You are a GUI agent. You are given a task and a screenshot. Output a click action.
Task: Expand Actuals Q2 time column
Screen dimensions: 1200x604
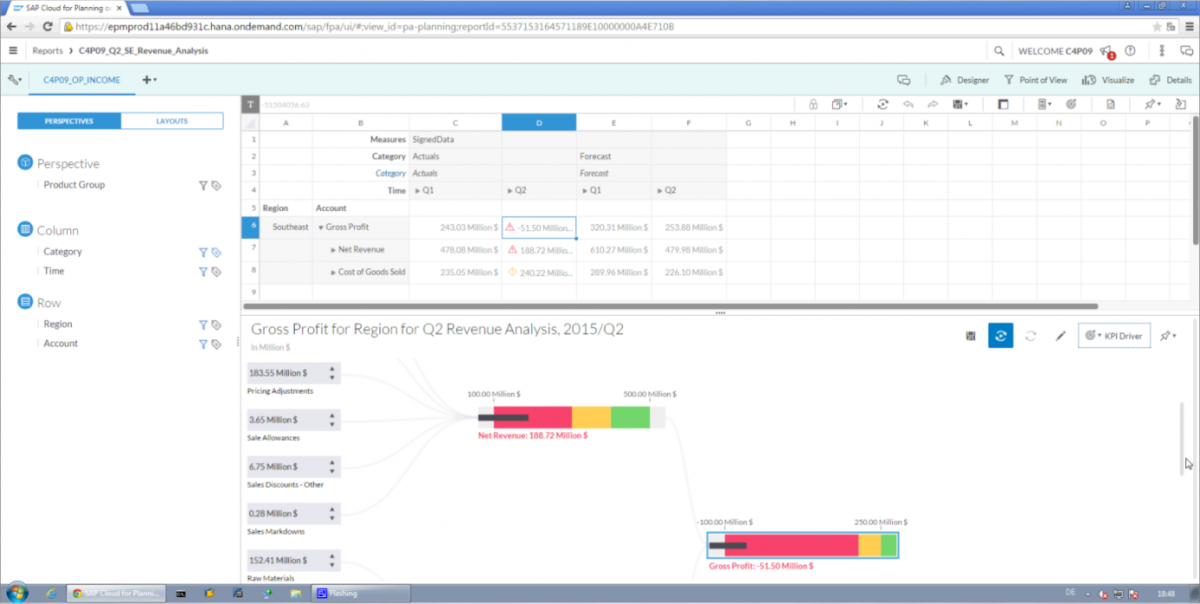510,190
